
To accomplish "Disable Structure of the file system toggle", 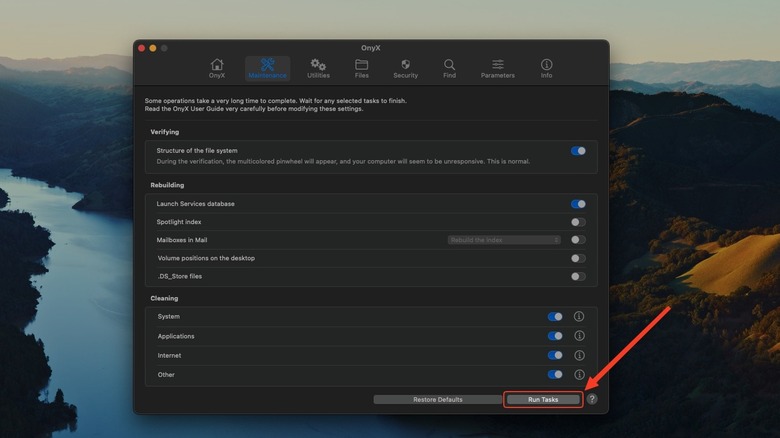I will [578, 151].
